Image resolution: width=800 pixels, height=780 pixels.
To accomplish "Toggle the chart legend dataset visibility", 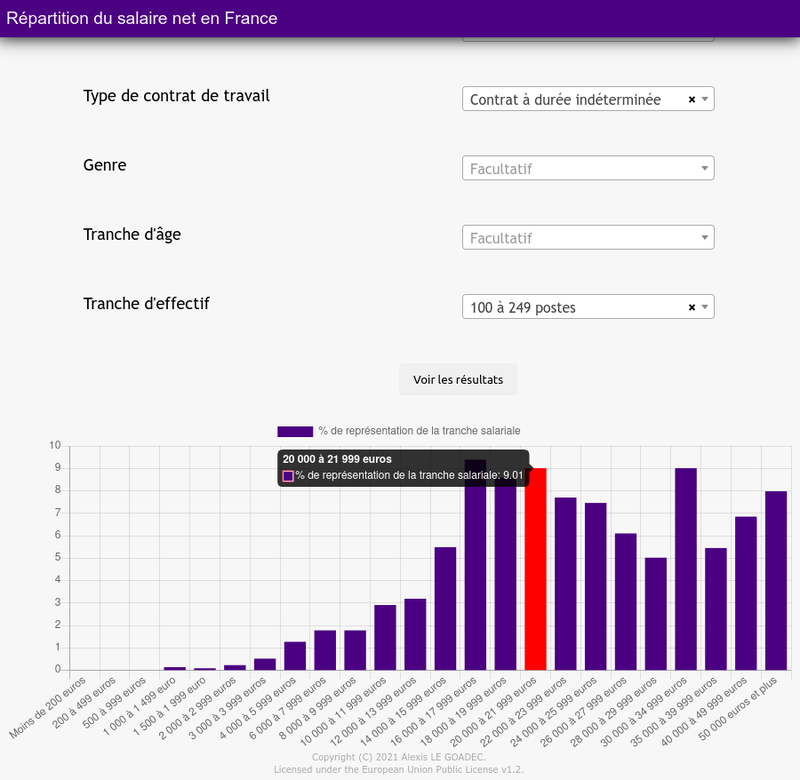I will click(x=419, y=431).
